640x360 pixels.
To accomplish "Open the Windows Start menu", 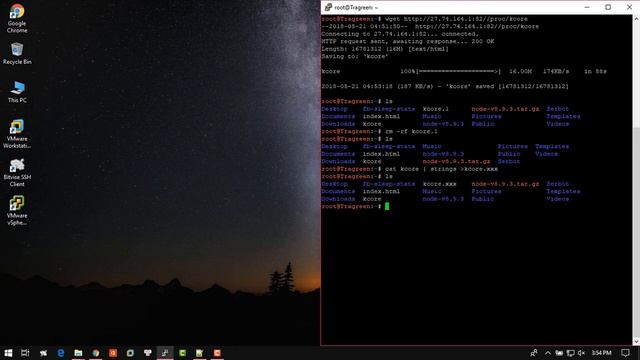I will click(8, 353).
